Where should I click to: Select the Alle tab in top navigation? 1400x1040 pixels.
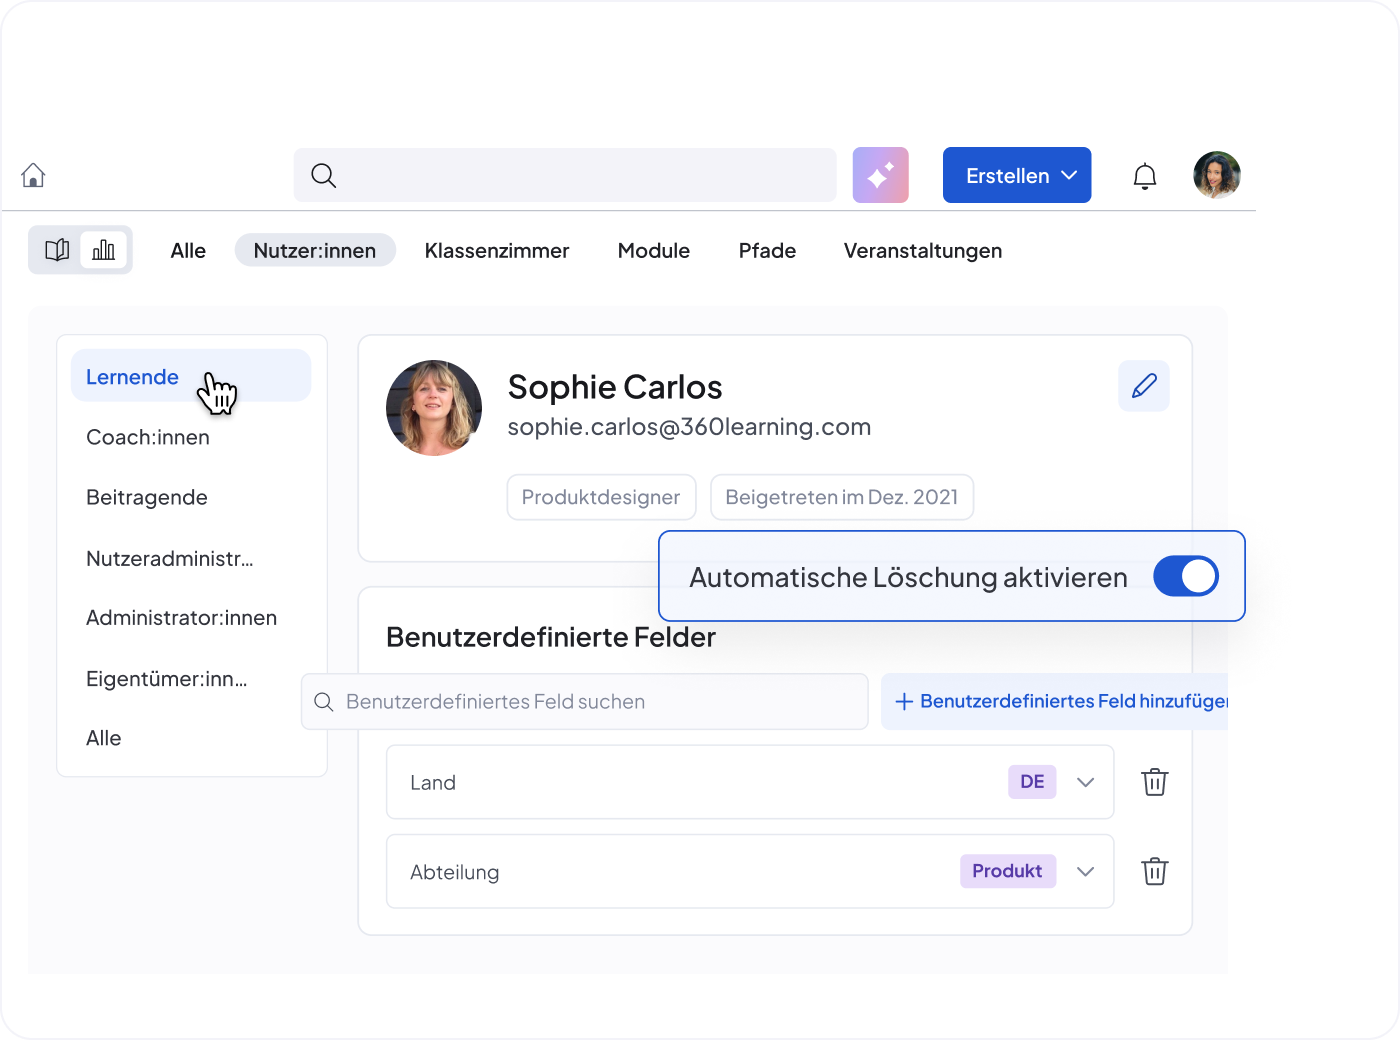(188, 250)
